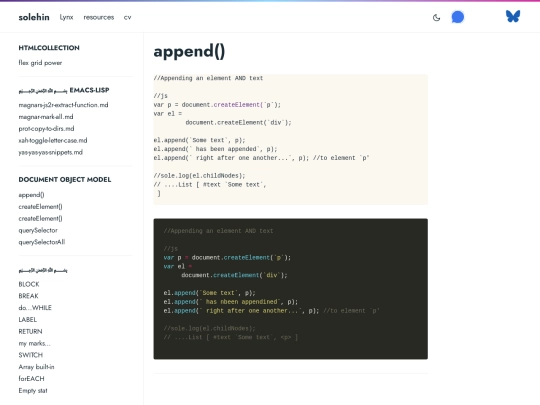Image resolution: width=540 pixels, height=405 pixels.
Task: Open the Lynx nav item
Action: click(x=66, y=17)
